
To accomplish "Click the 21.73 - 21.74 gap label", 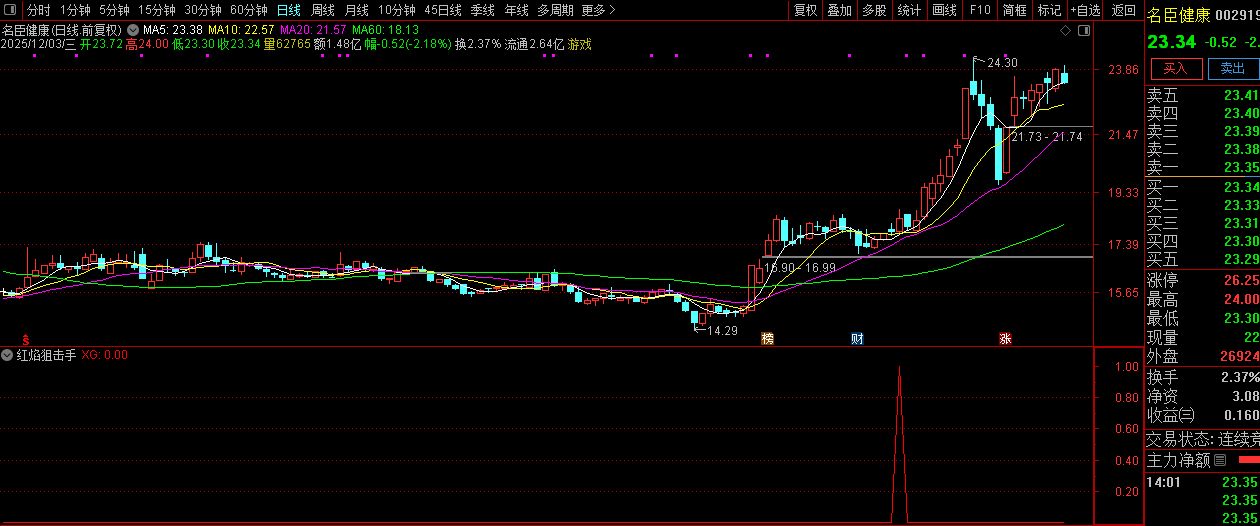I will (x=1047, y=136).
